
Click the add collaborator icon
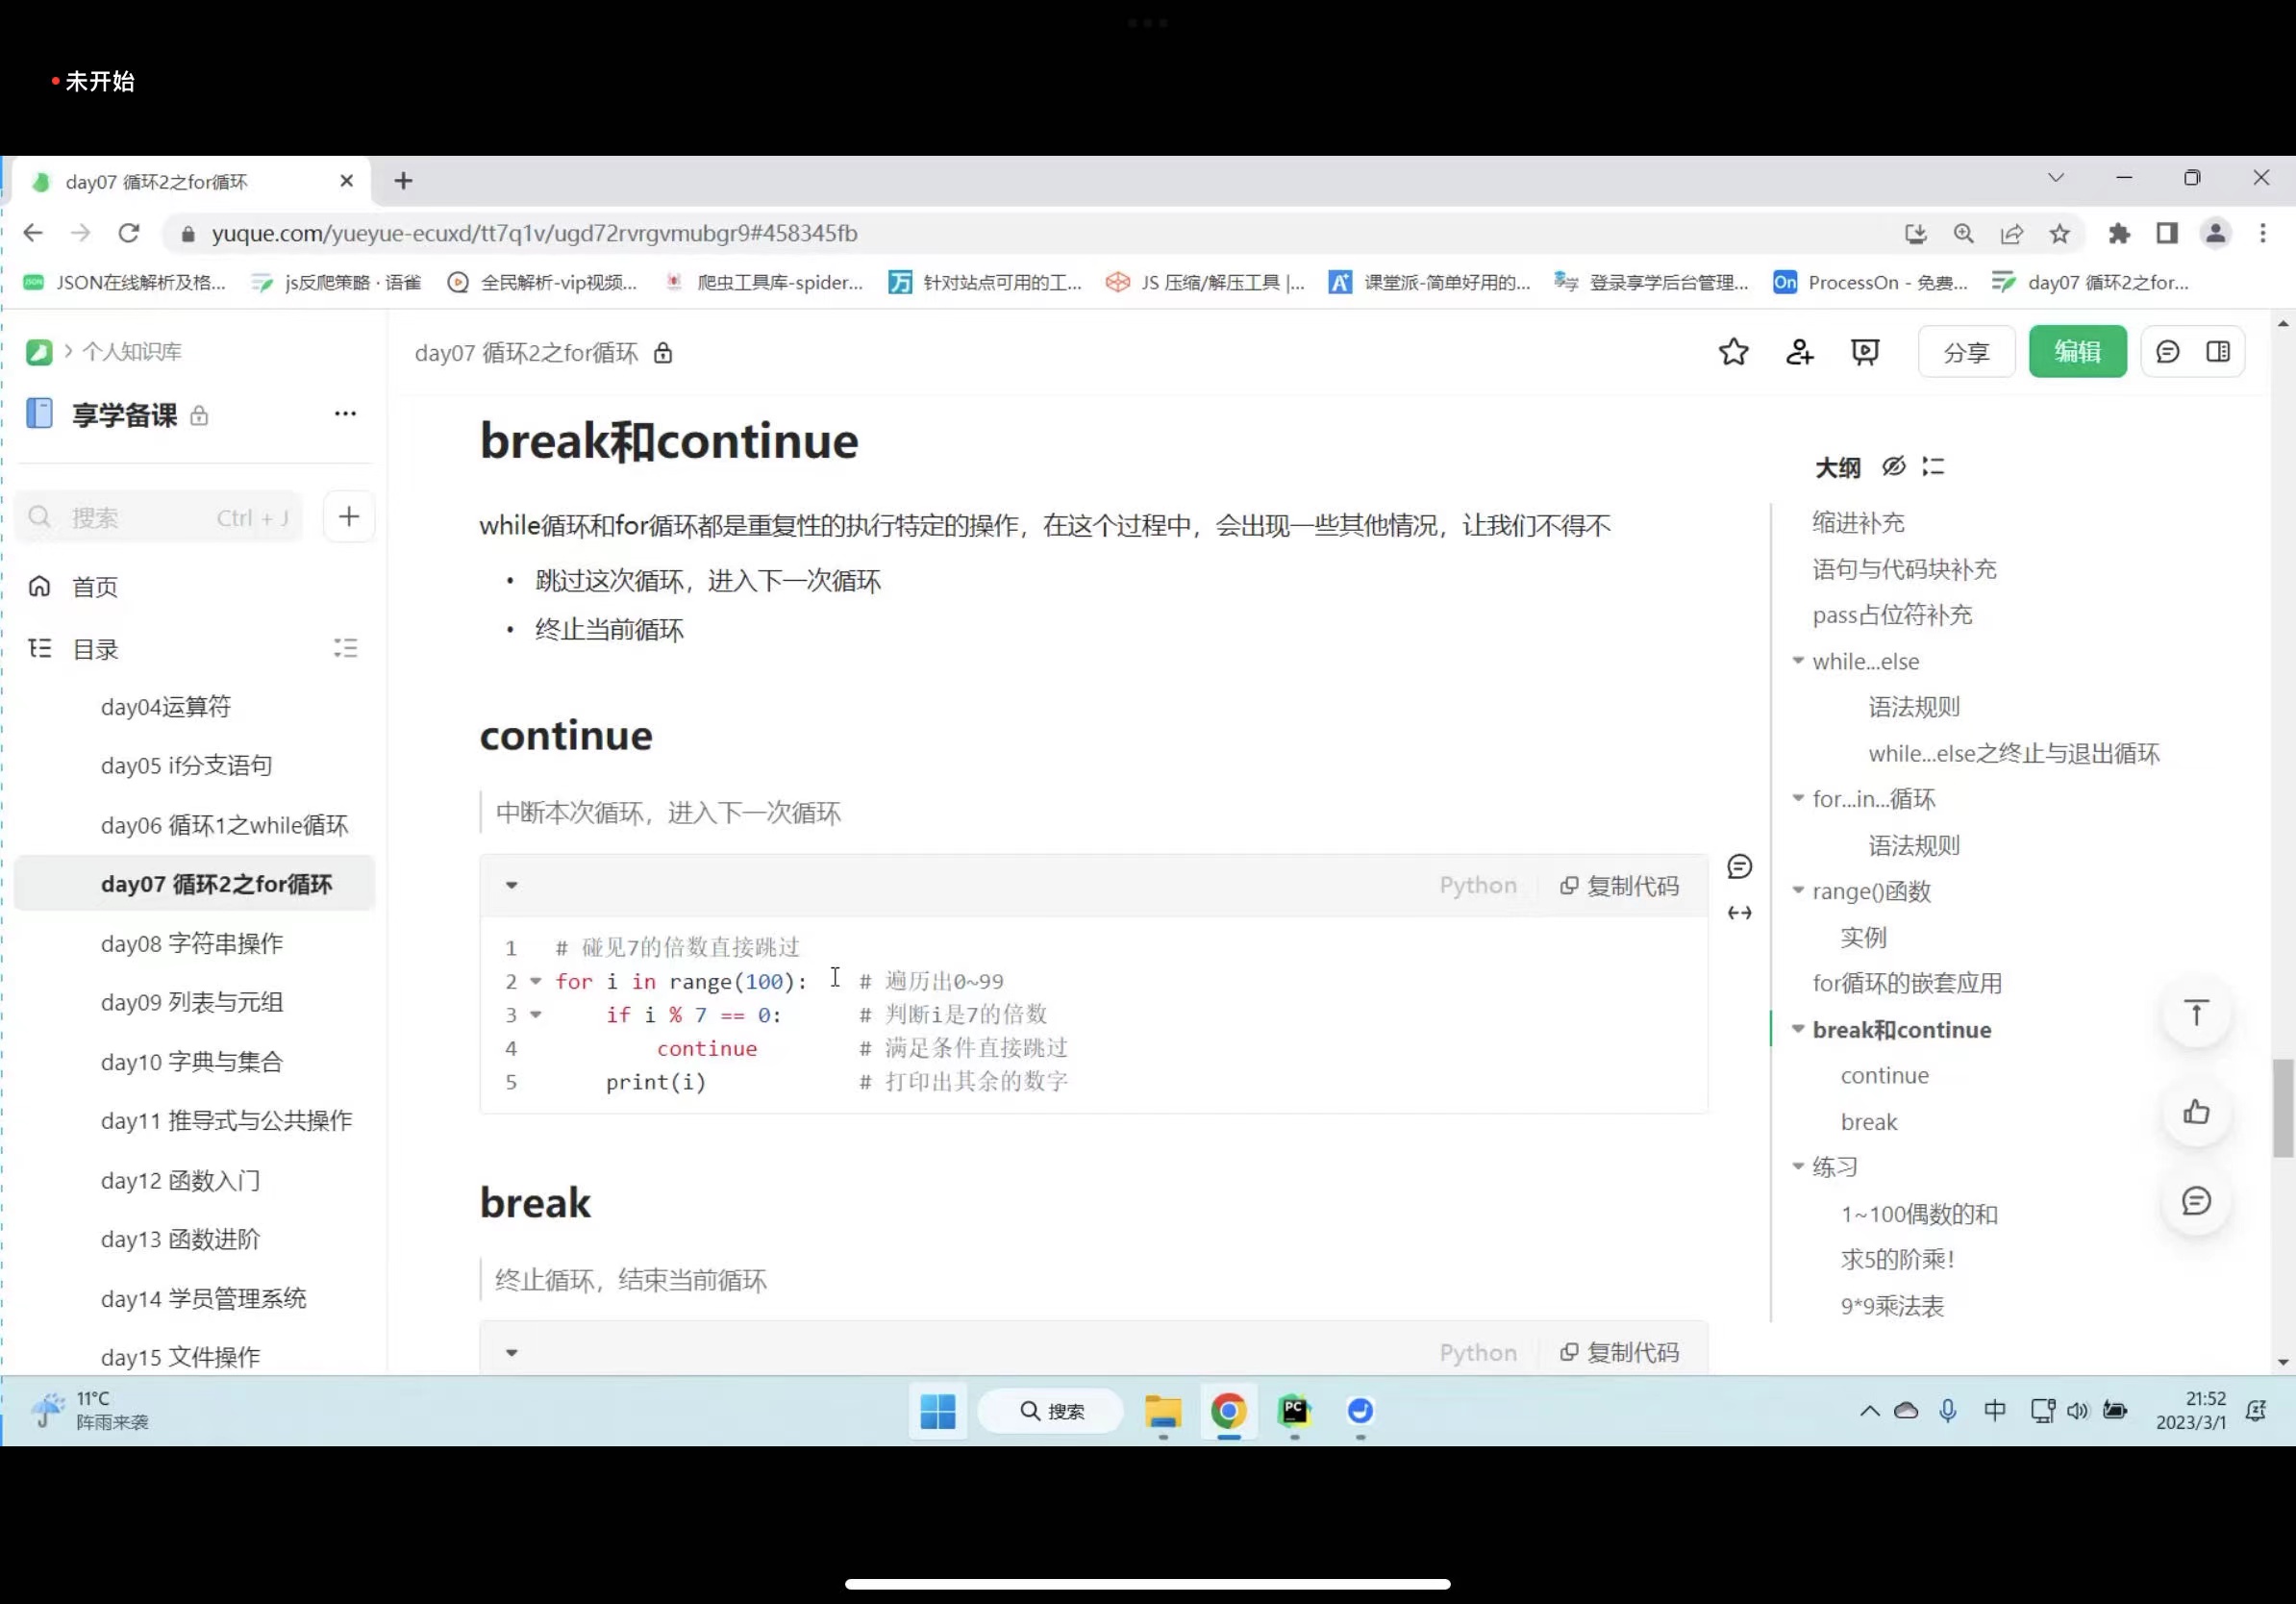[x=1799, y=352]
